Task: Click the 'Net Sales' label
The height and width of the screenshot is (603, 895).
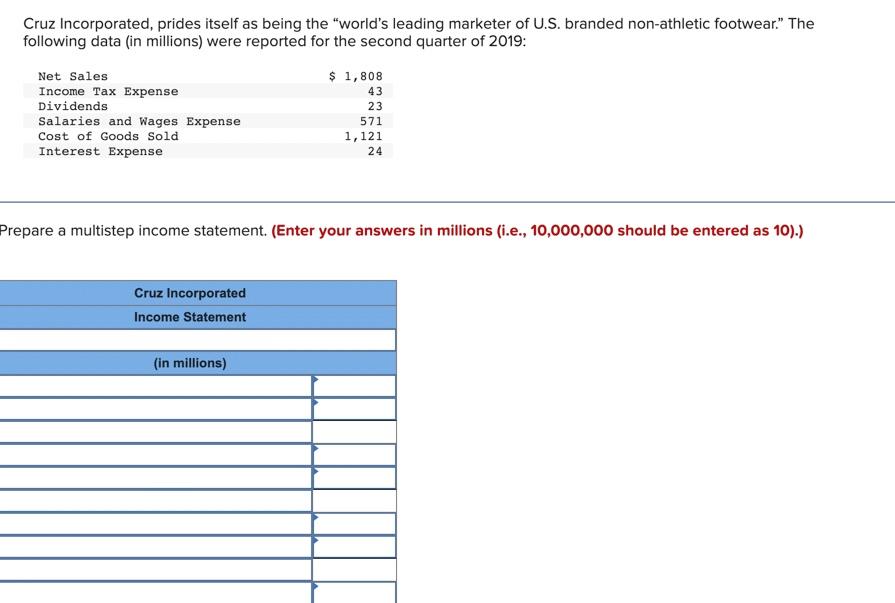Action: point(73,76)
